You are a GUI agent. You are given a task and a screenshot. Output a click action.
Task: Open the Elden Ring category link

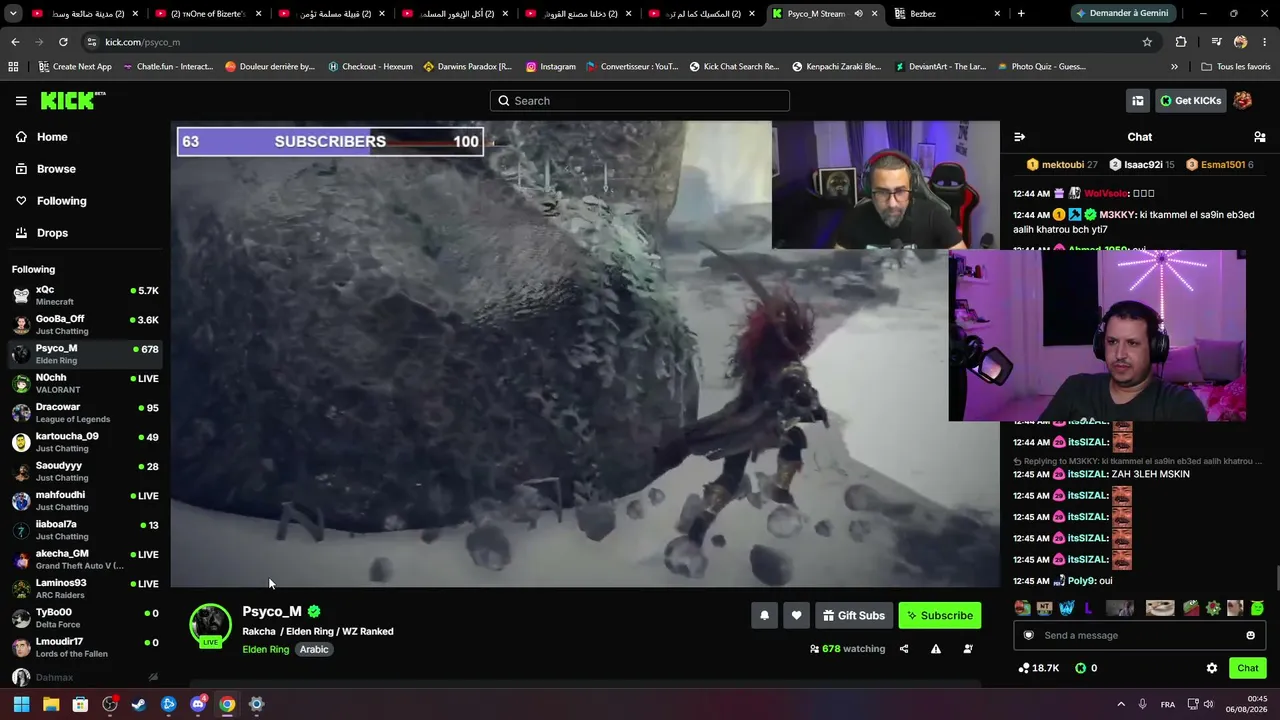click(x=265, y=649)
